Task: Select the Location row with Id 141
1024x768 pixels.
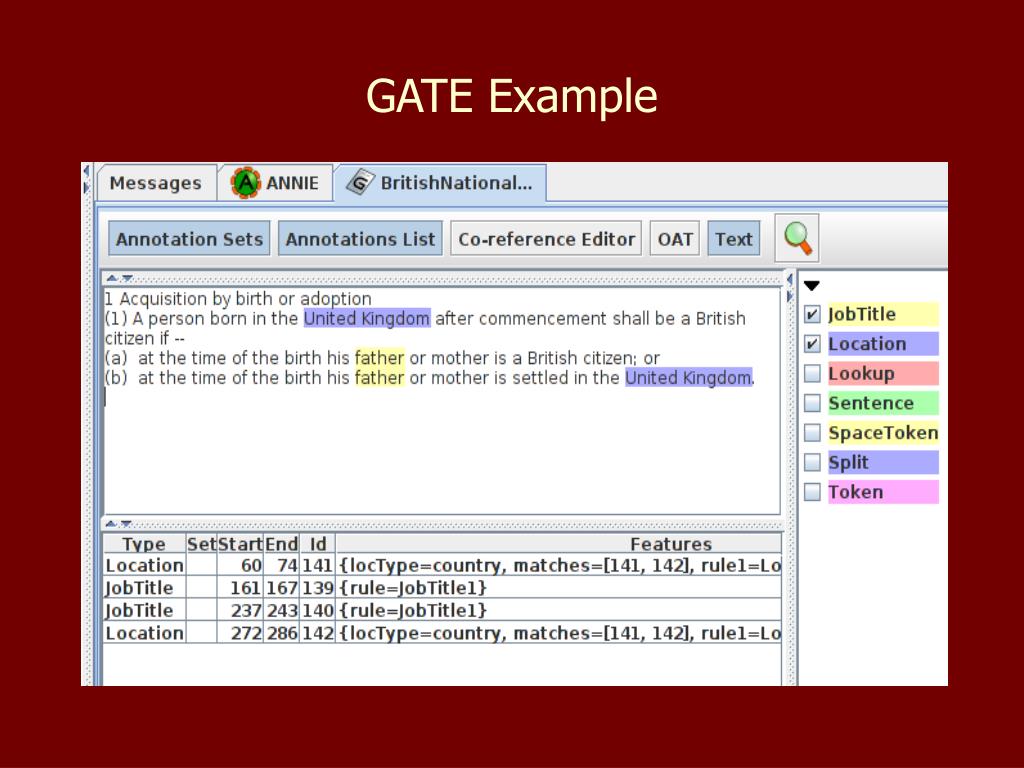Action: [x=442, y=566]
